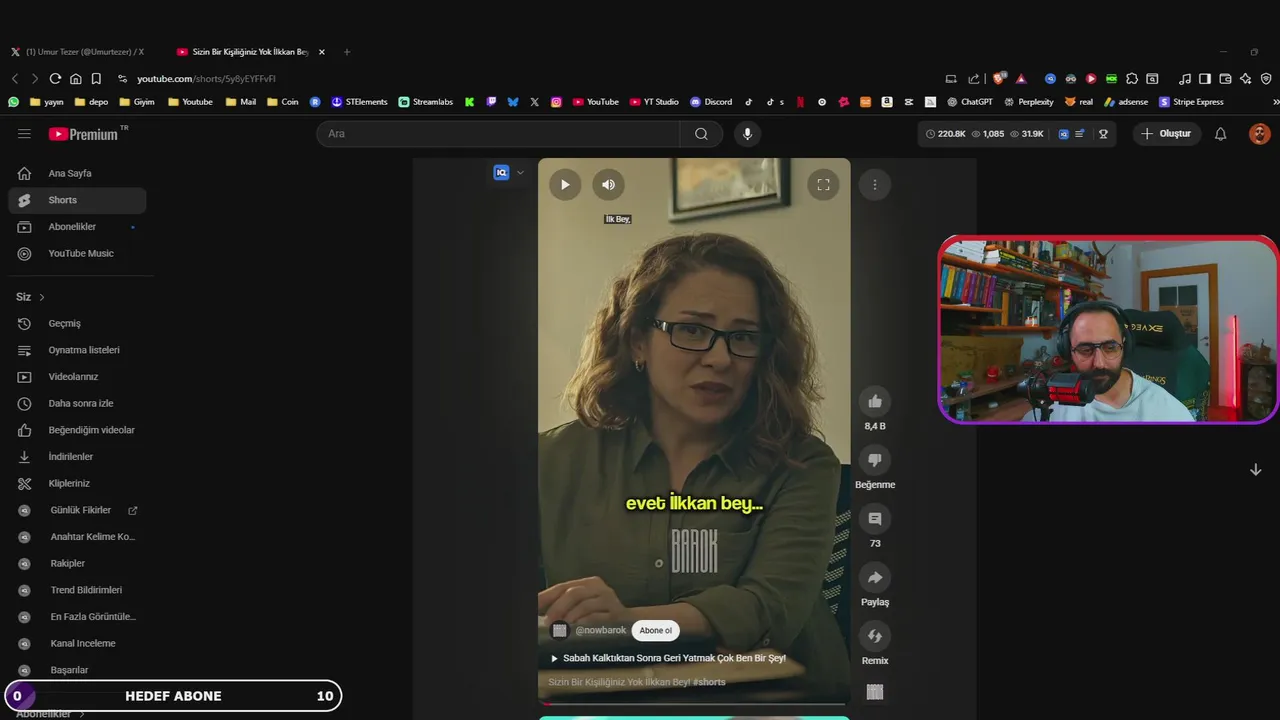
Task: Click the vidIQ stats bar trophy icon
Action: point(1103,134)
